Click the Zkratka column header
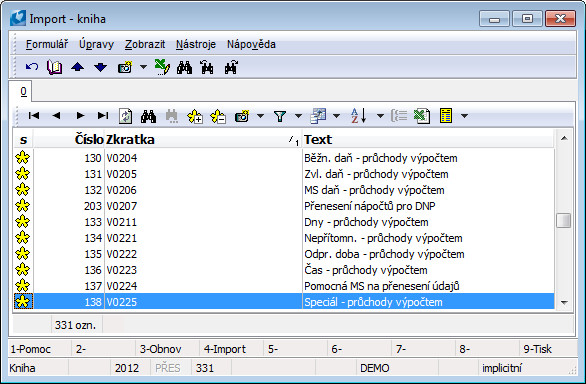The width and height of the screenshot is (586, 384). click(203, 139)
